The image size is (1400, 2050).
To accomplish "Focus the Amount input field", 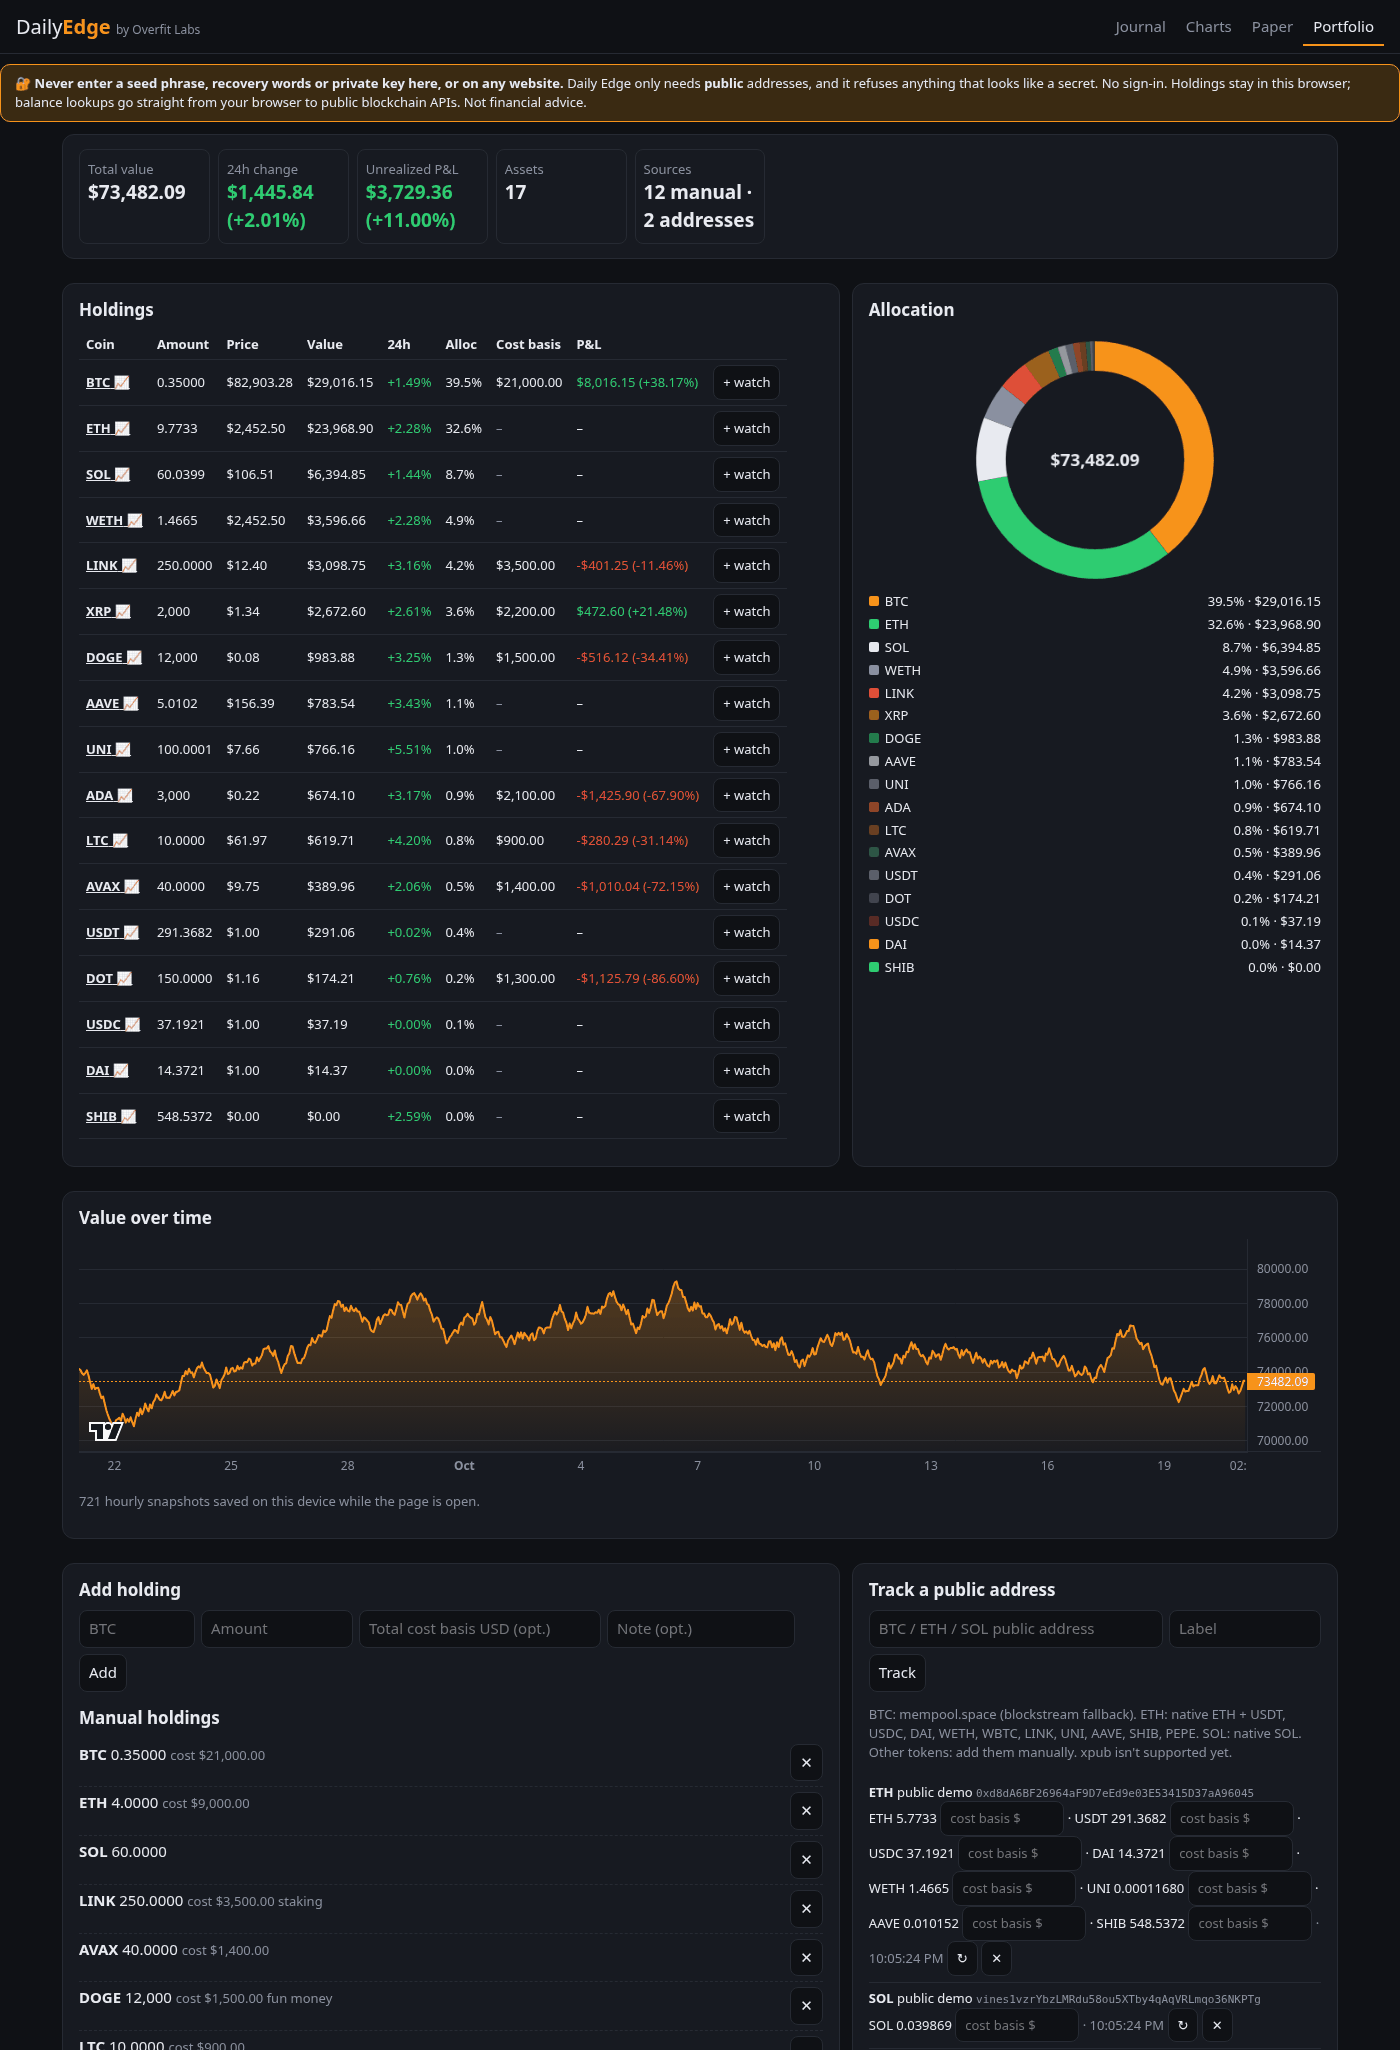I will tap(277, 1629).
